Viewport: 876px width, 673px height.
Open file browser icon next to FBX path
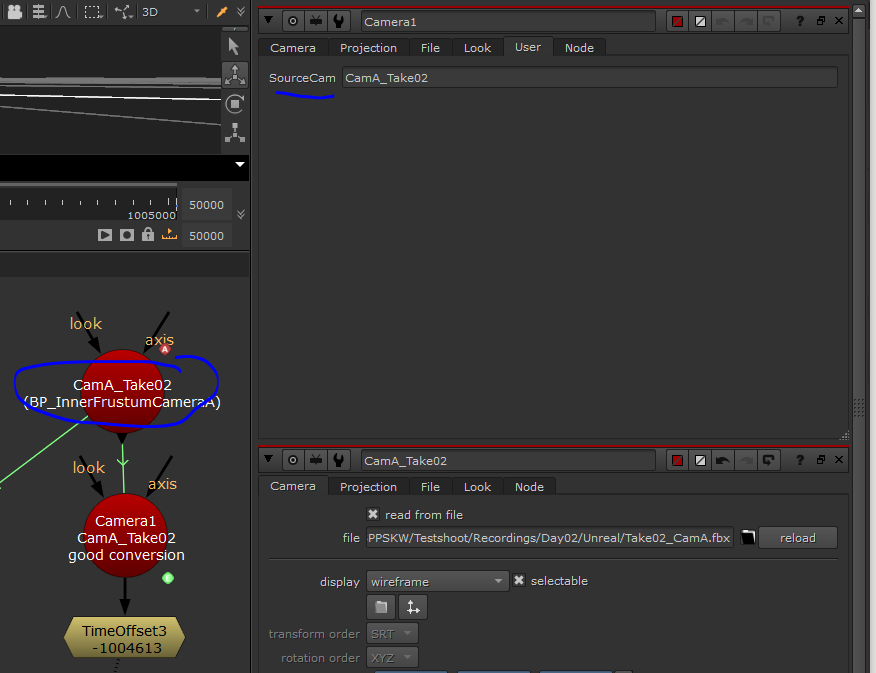(x=747, y=538)
